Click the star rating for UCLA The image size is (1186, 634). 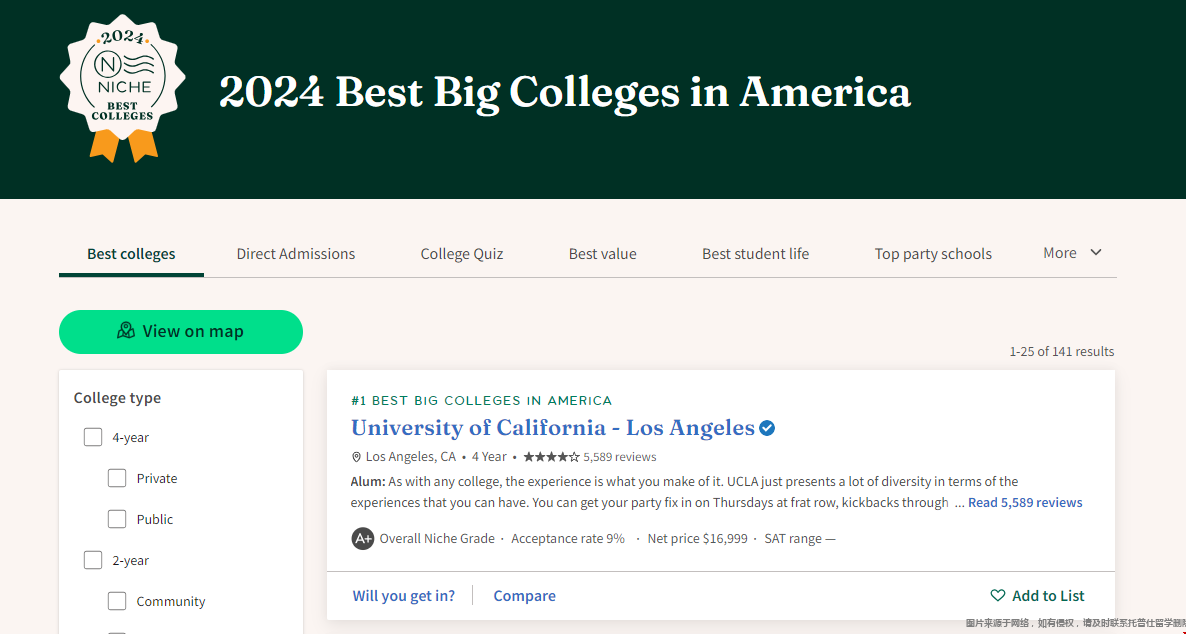pyautogui.click(x=551, y=457)
